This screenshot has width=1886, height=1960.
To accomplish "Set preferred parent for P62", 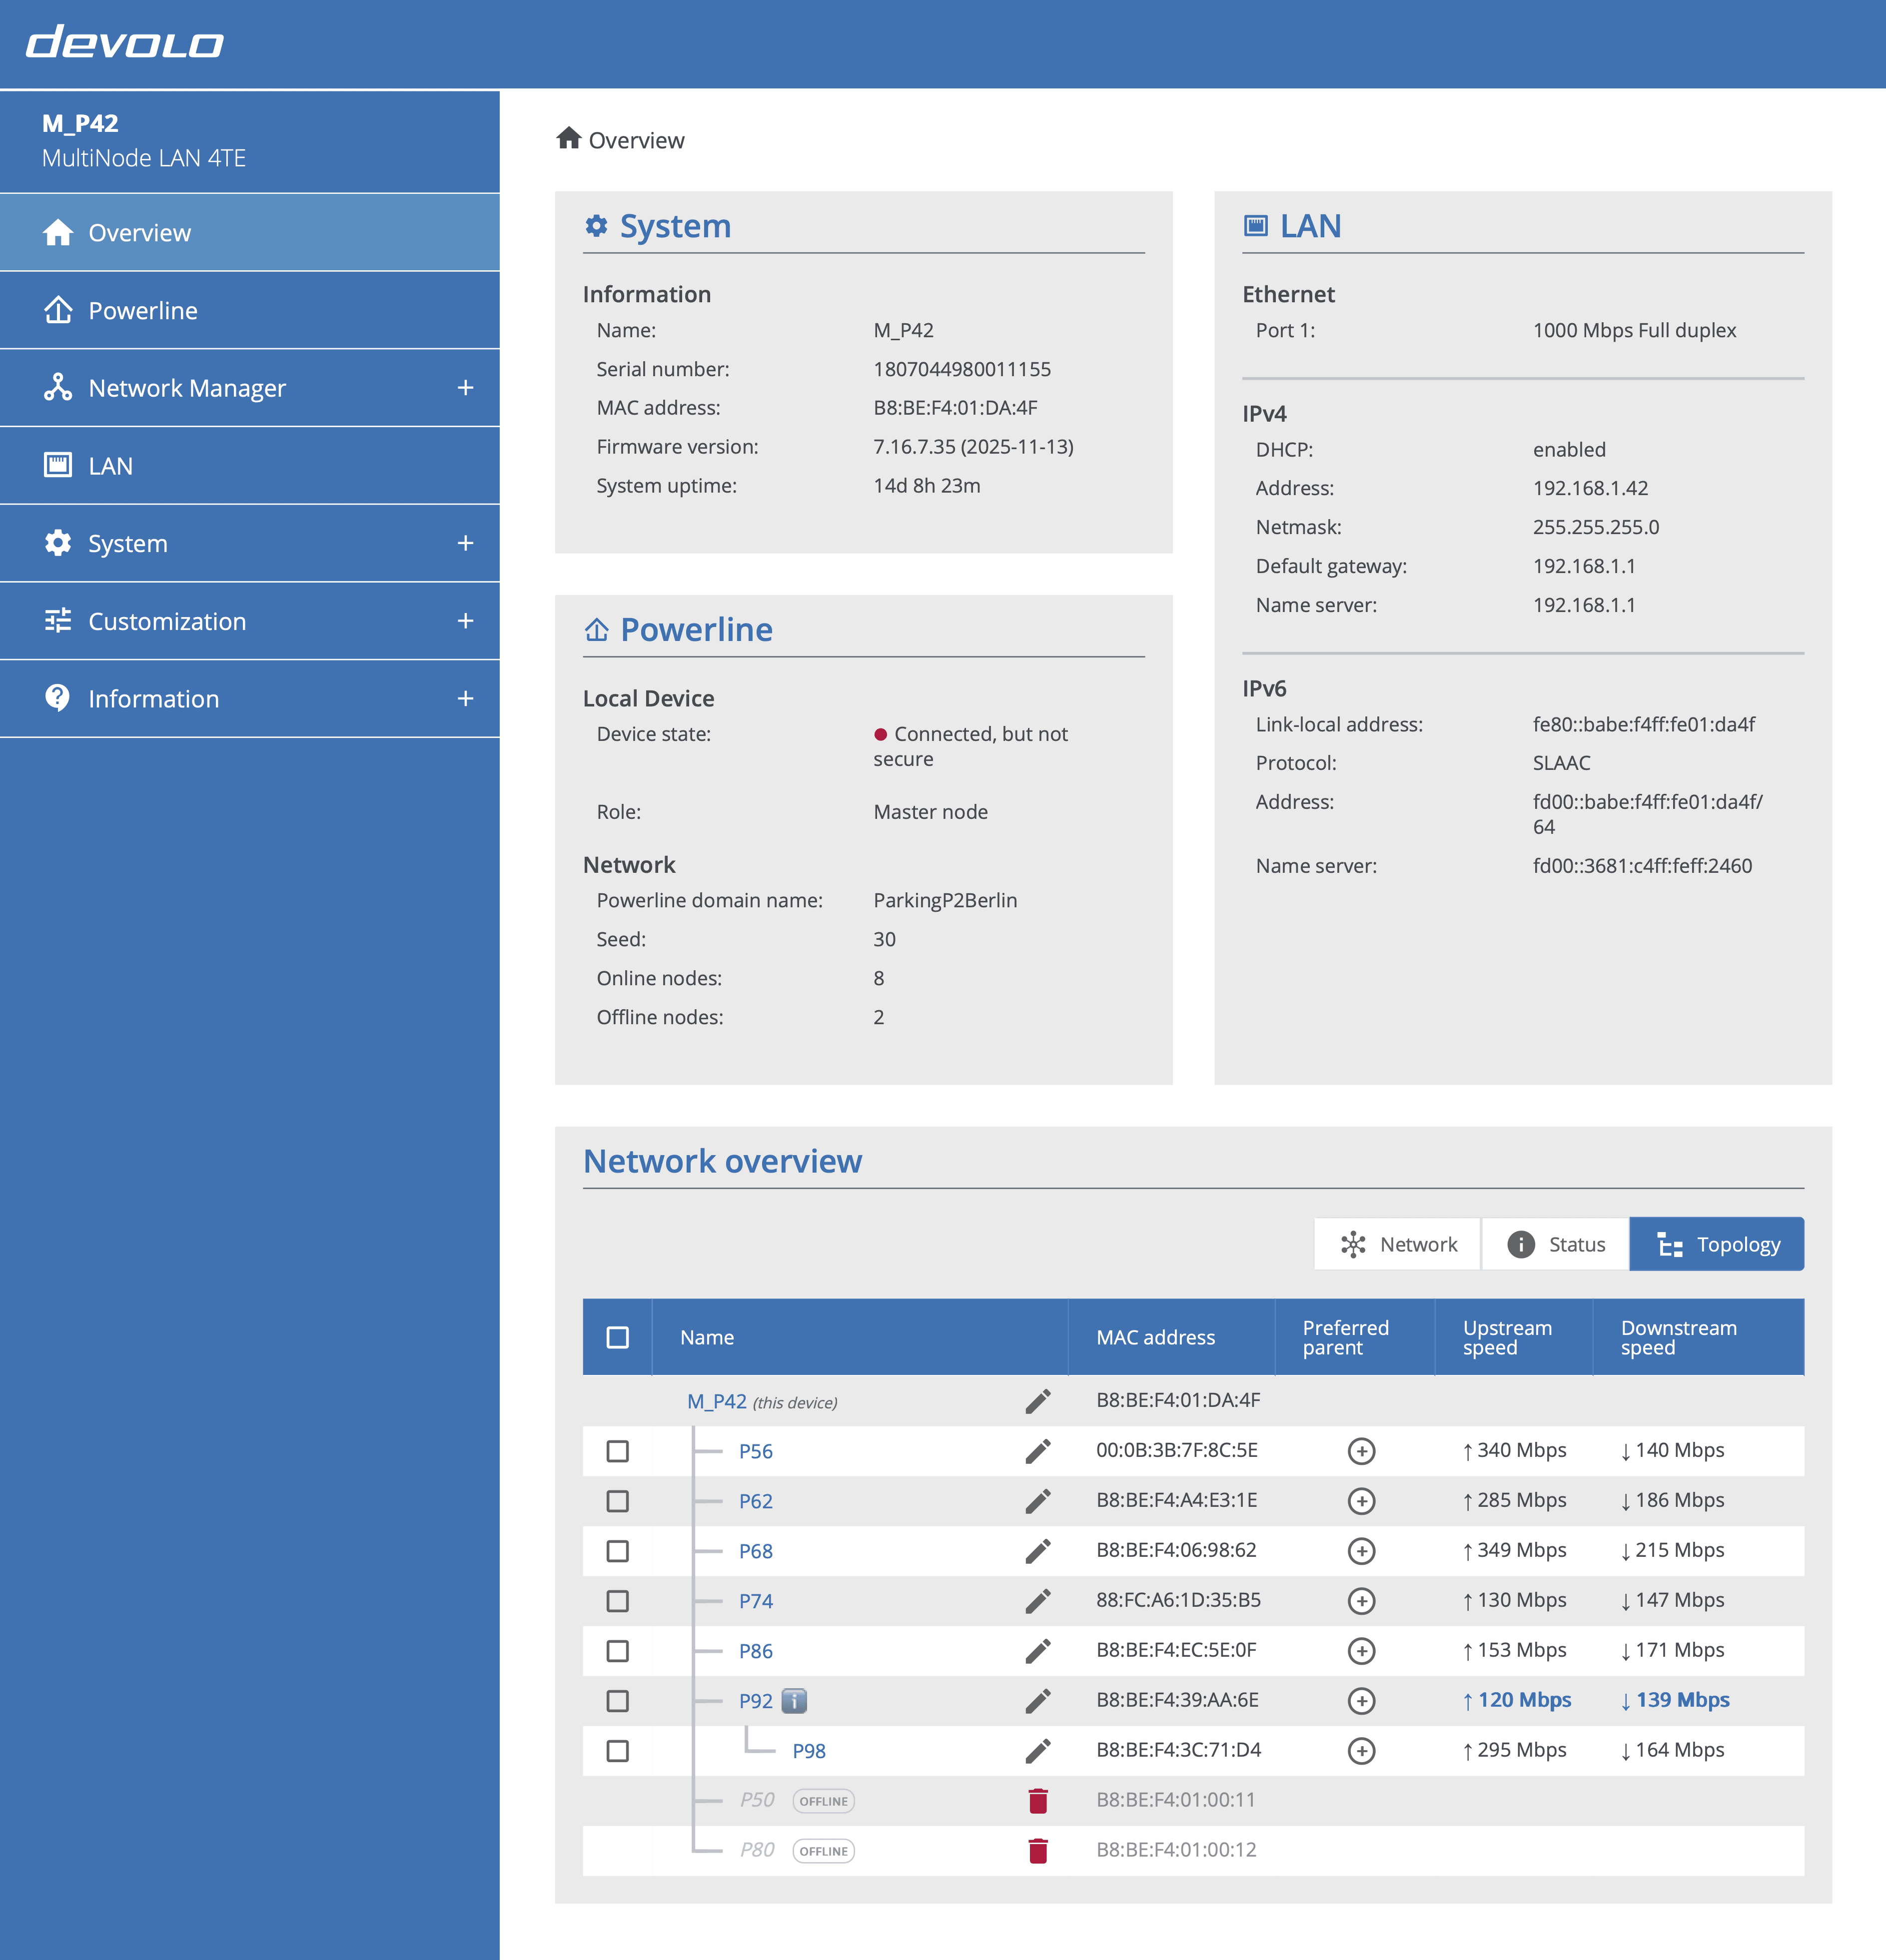I will click(1361, 1501).
